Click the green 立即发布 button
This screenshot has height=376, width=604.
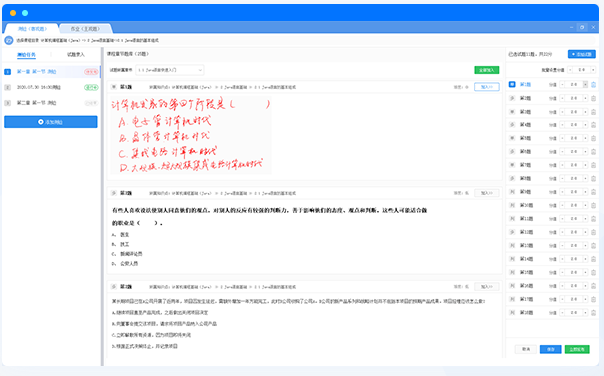coord(577,349)
